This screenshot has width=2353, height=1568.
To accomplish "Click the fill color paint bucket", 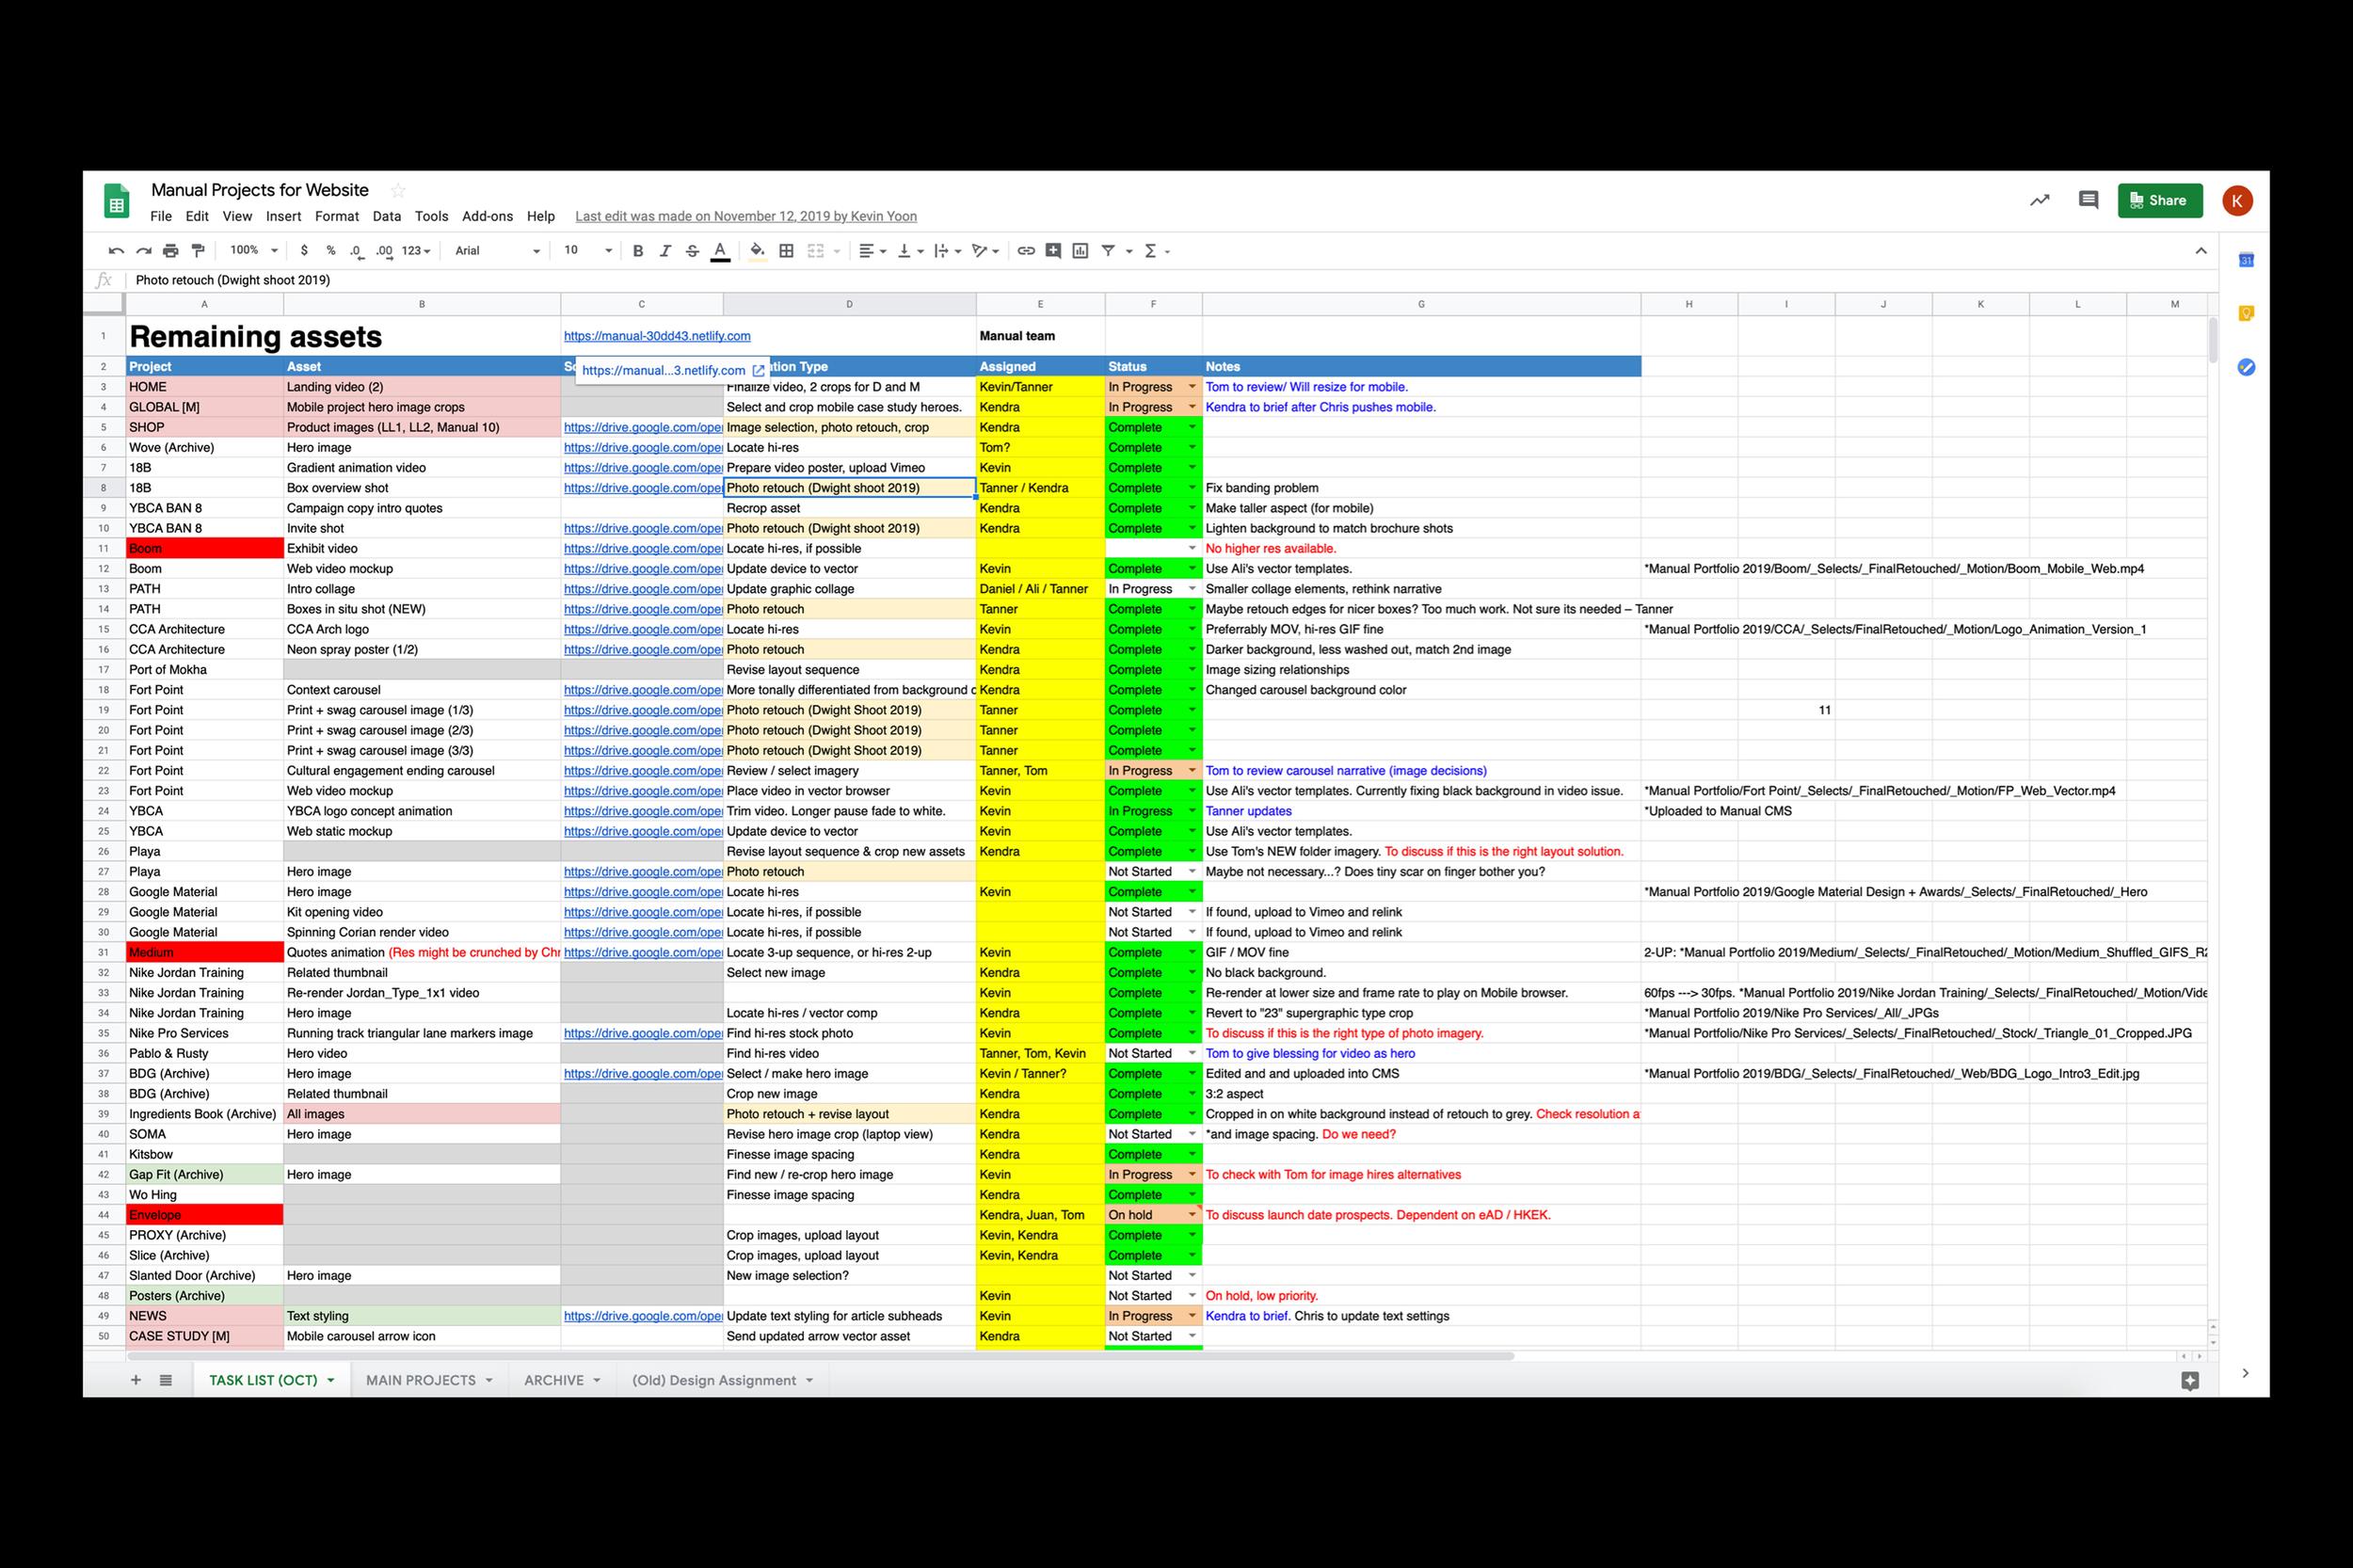I will [757, 251].
